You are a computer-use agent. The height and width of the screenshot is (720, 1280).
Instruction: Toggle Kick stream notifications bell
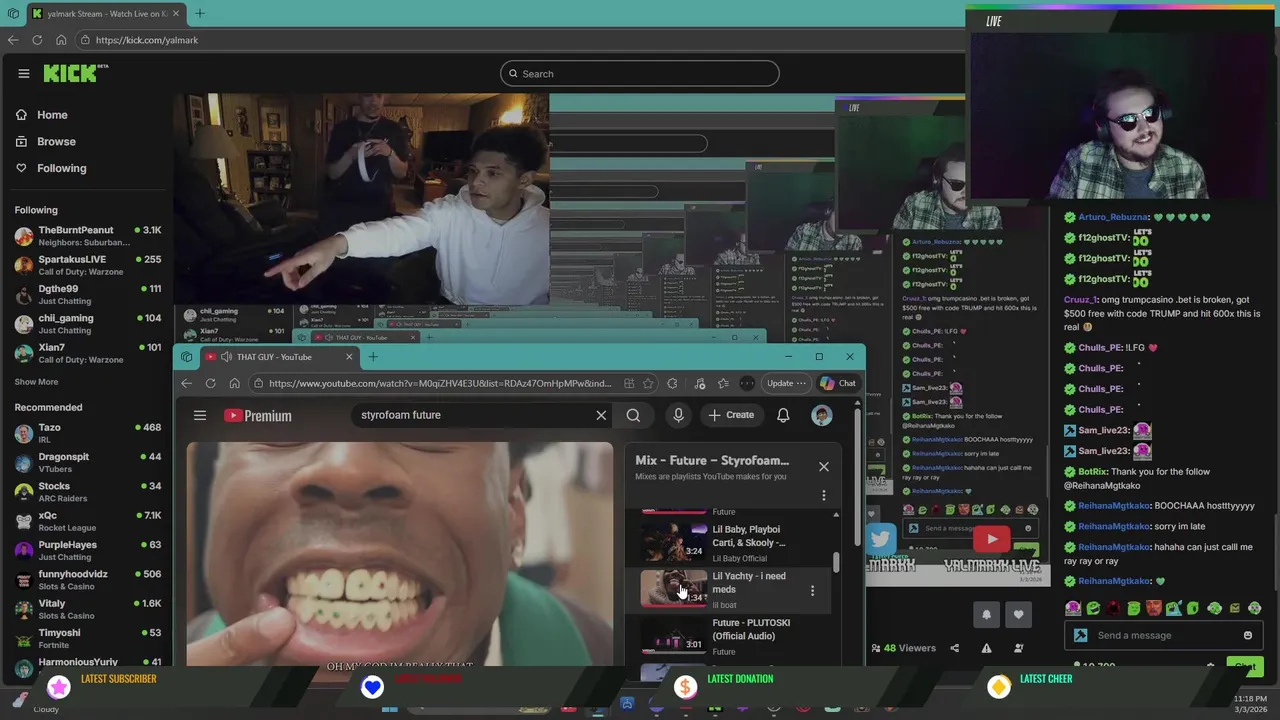[x=986, y=615]
